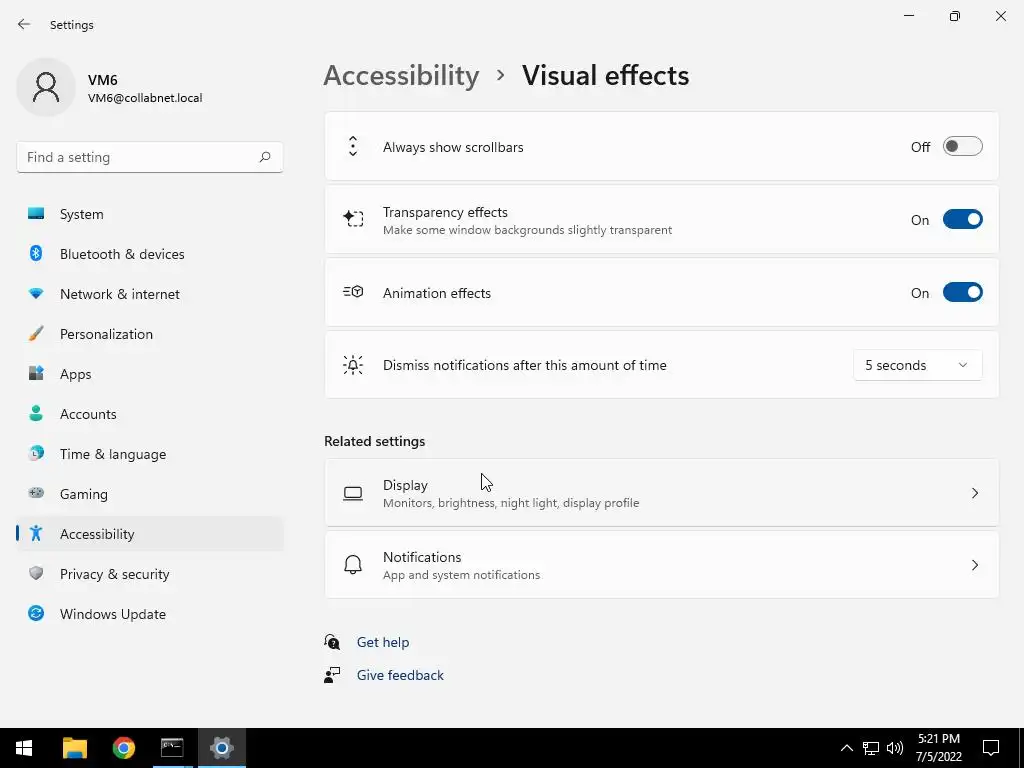Expand the Display related settings chevron
The width and height of the screenshot is (1024, 768).
974,493
